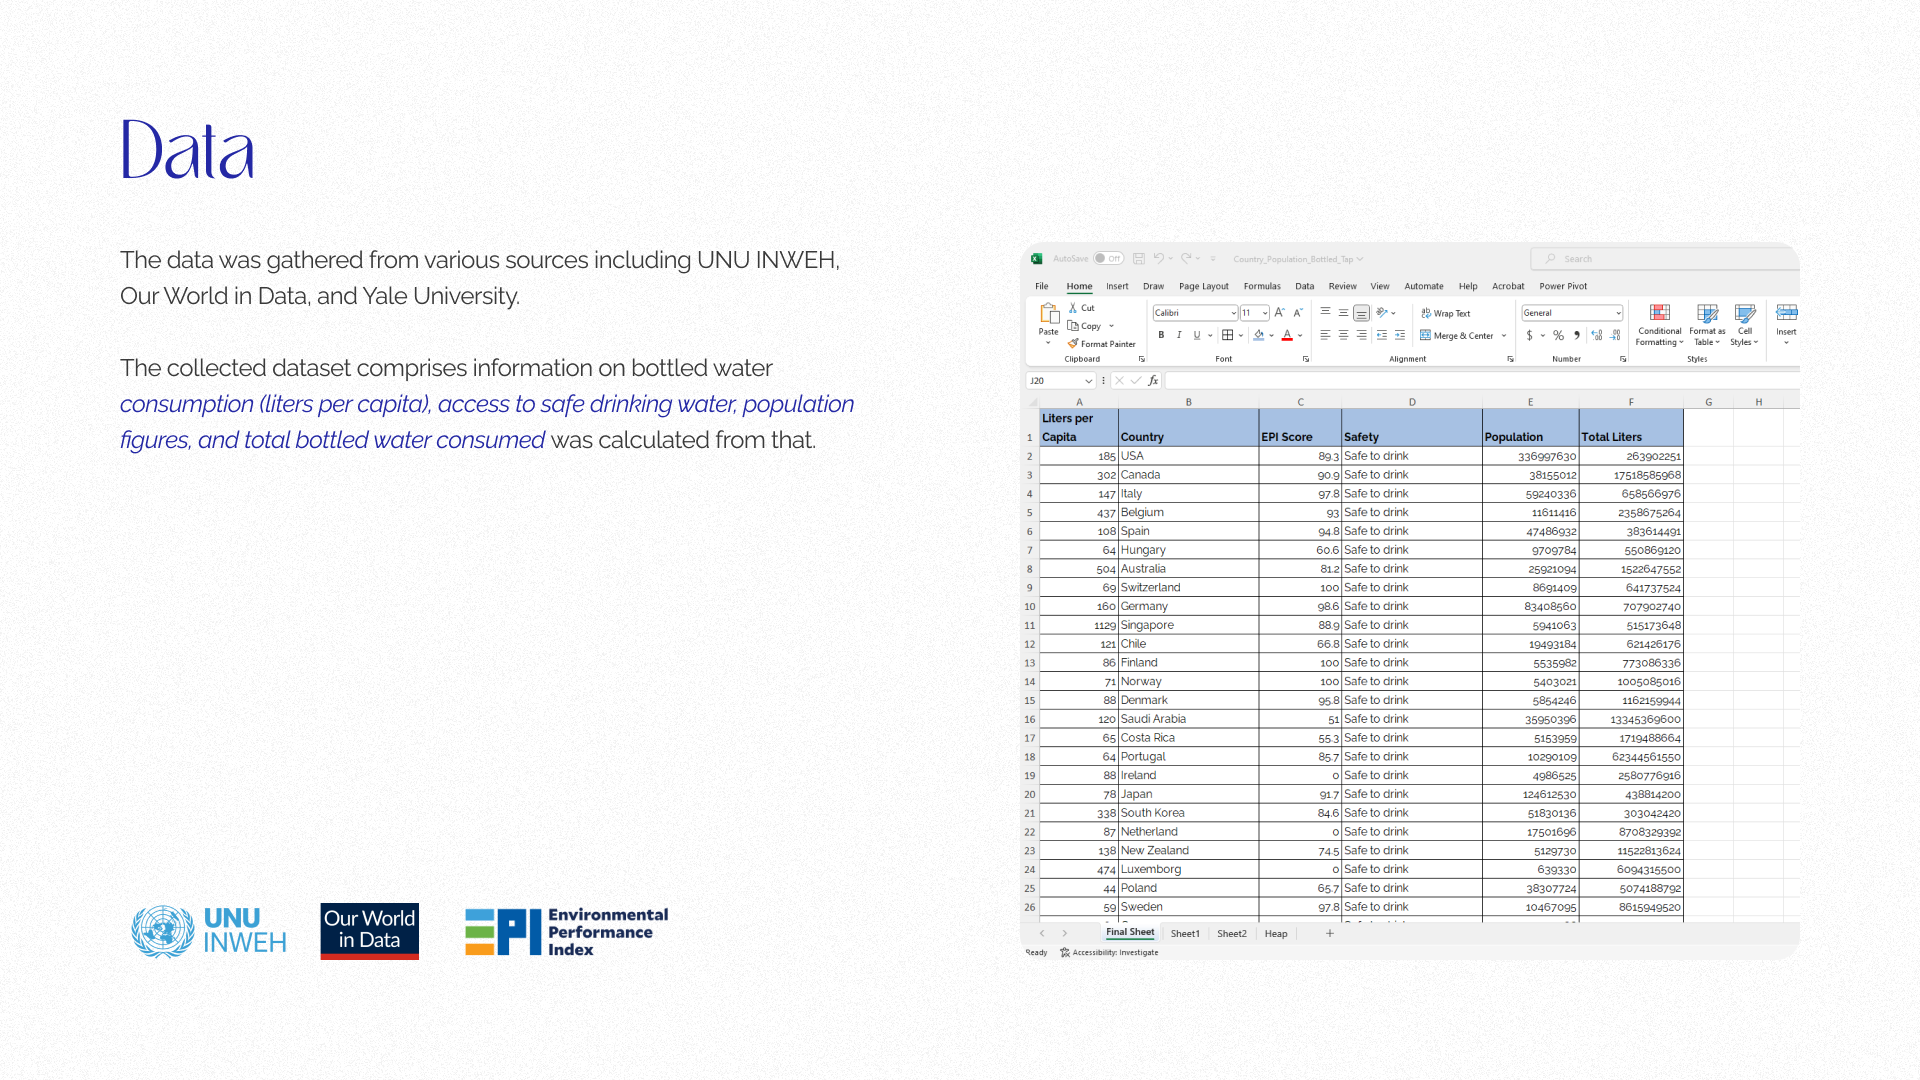
Task: Click the add new sheet plus button
Action: click(x=1329, y=934)
